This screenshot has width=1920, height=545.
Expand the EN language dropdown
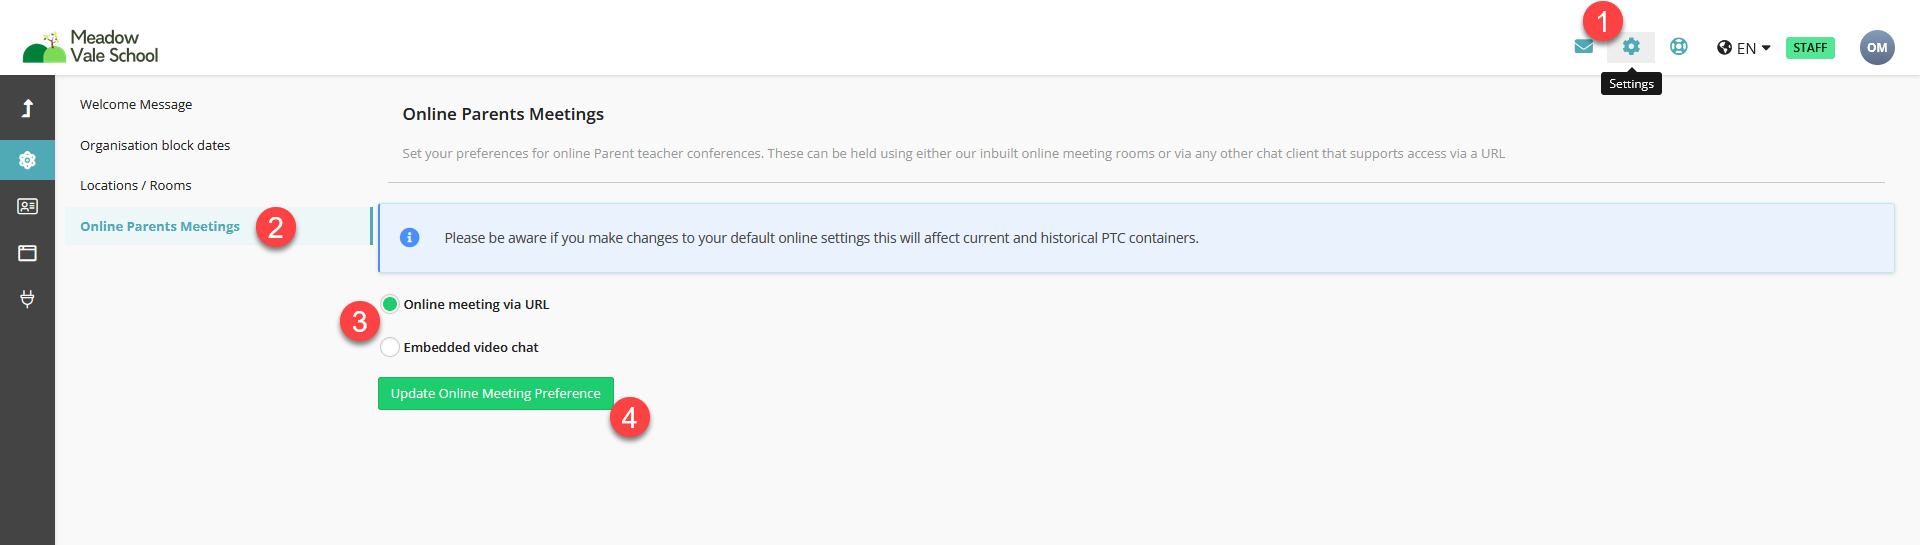pos(1744,48)
